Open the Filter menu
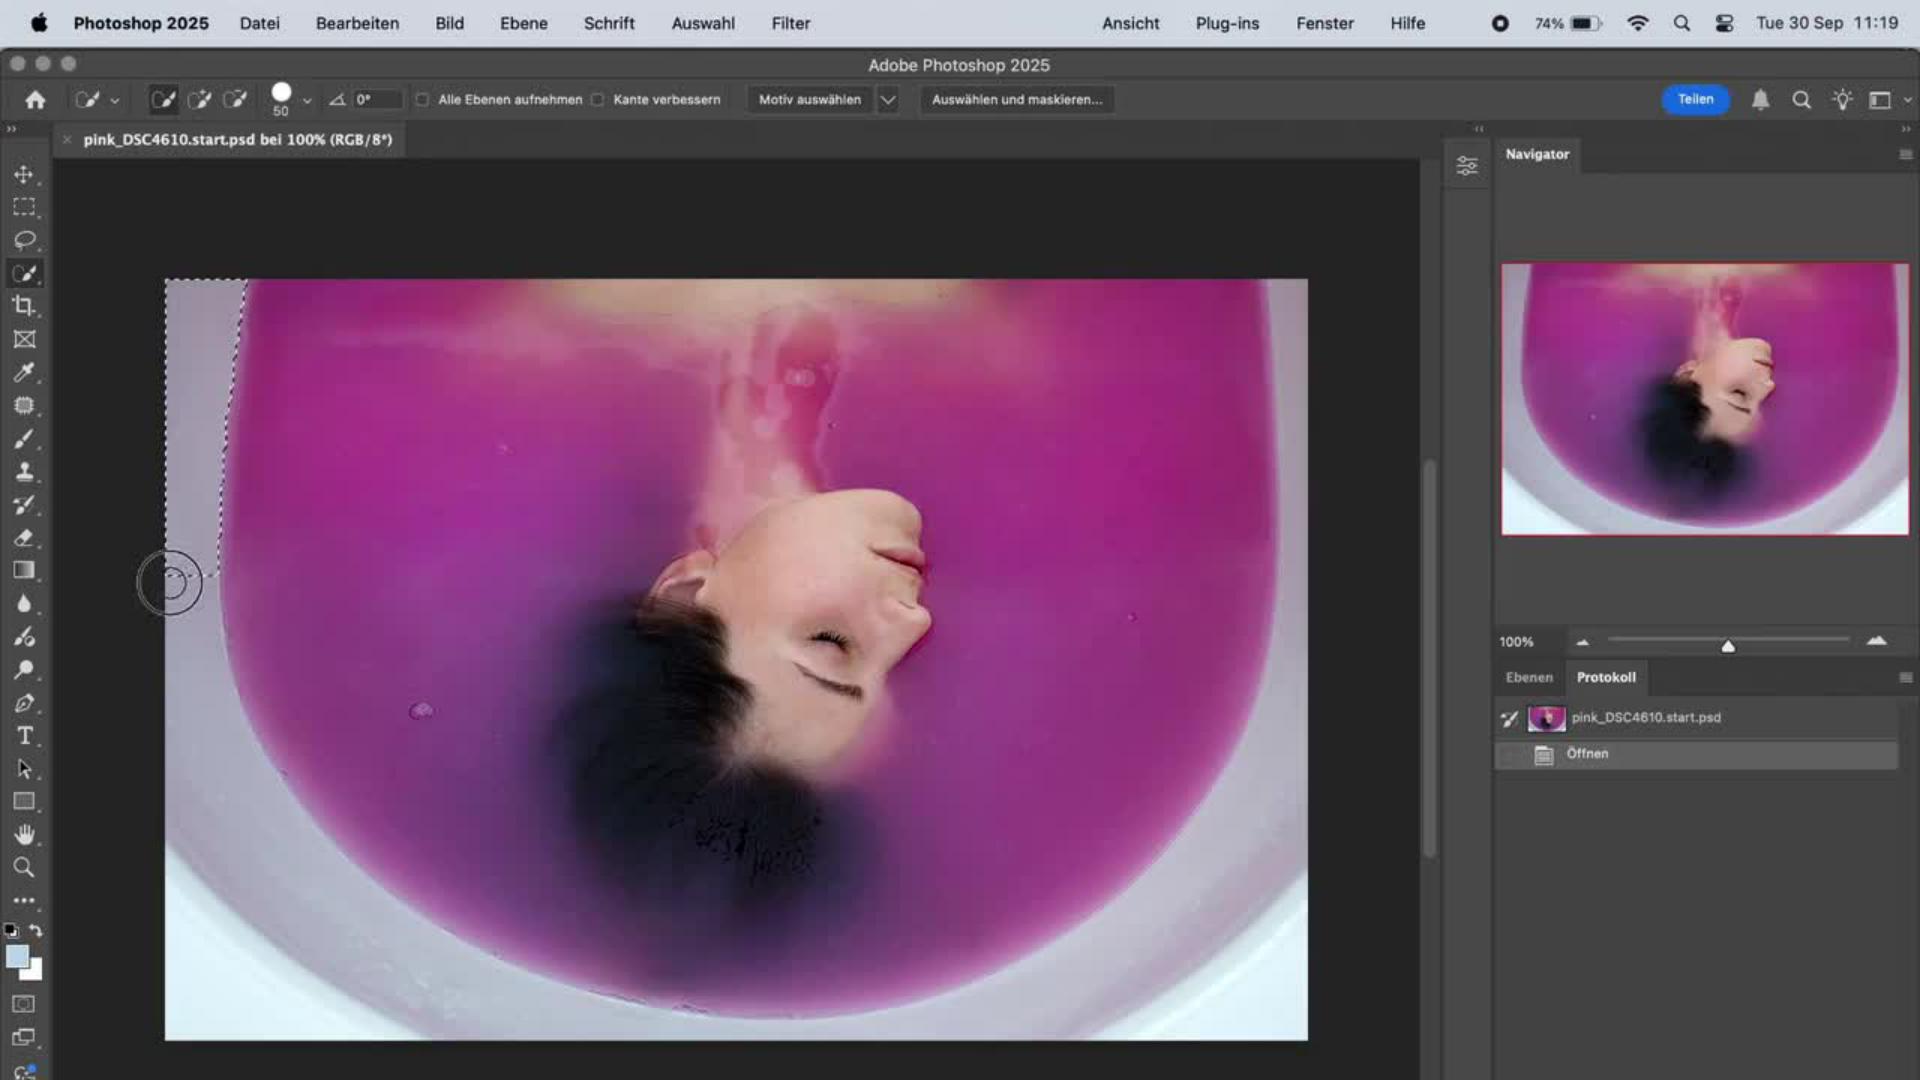This screenshot has width=1920, height=1080. pos(790,23)
